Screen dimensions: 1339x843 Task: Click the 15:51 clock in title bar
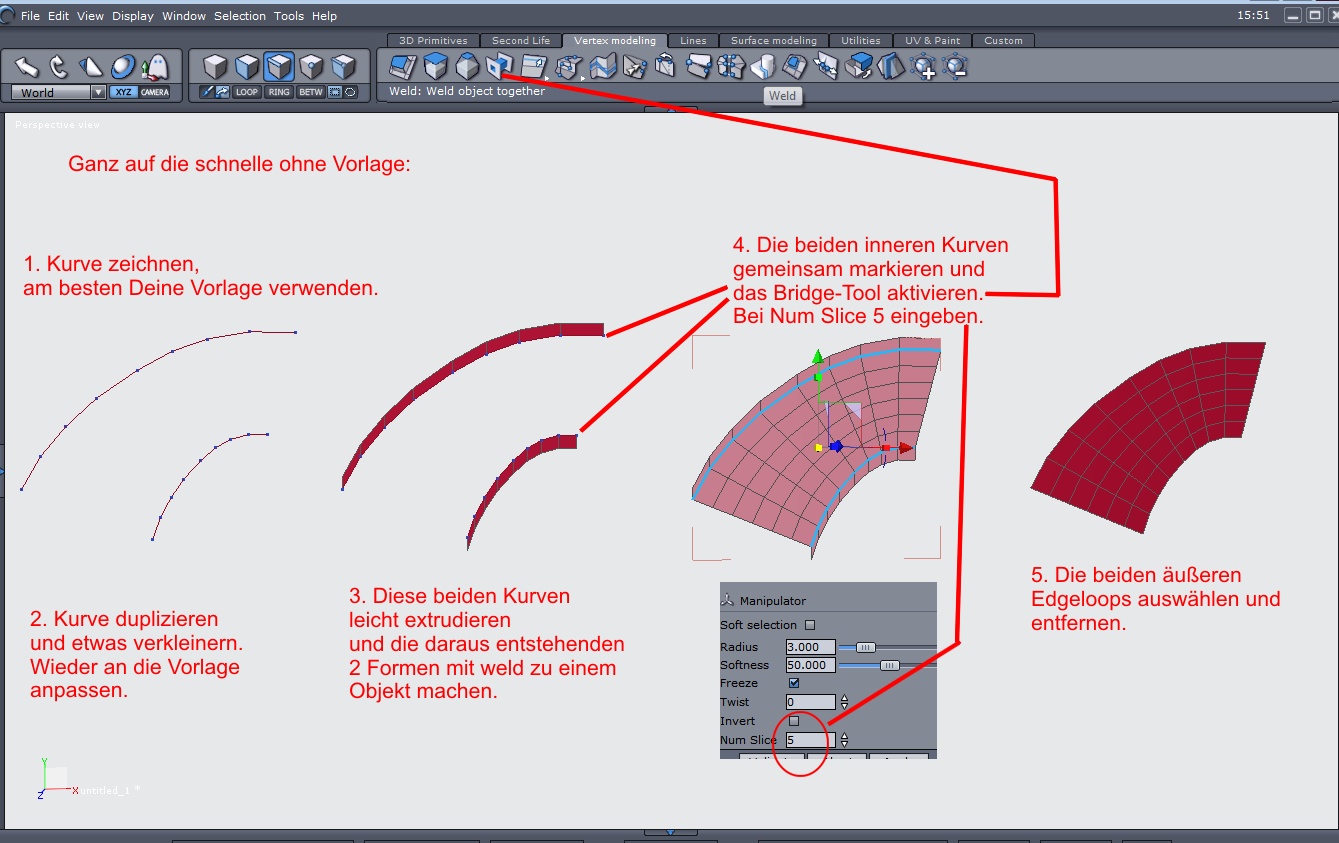tap(1253, 16)
